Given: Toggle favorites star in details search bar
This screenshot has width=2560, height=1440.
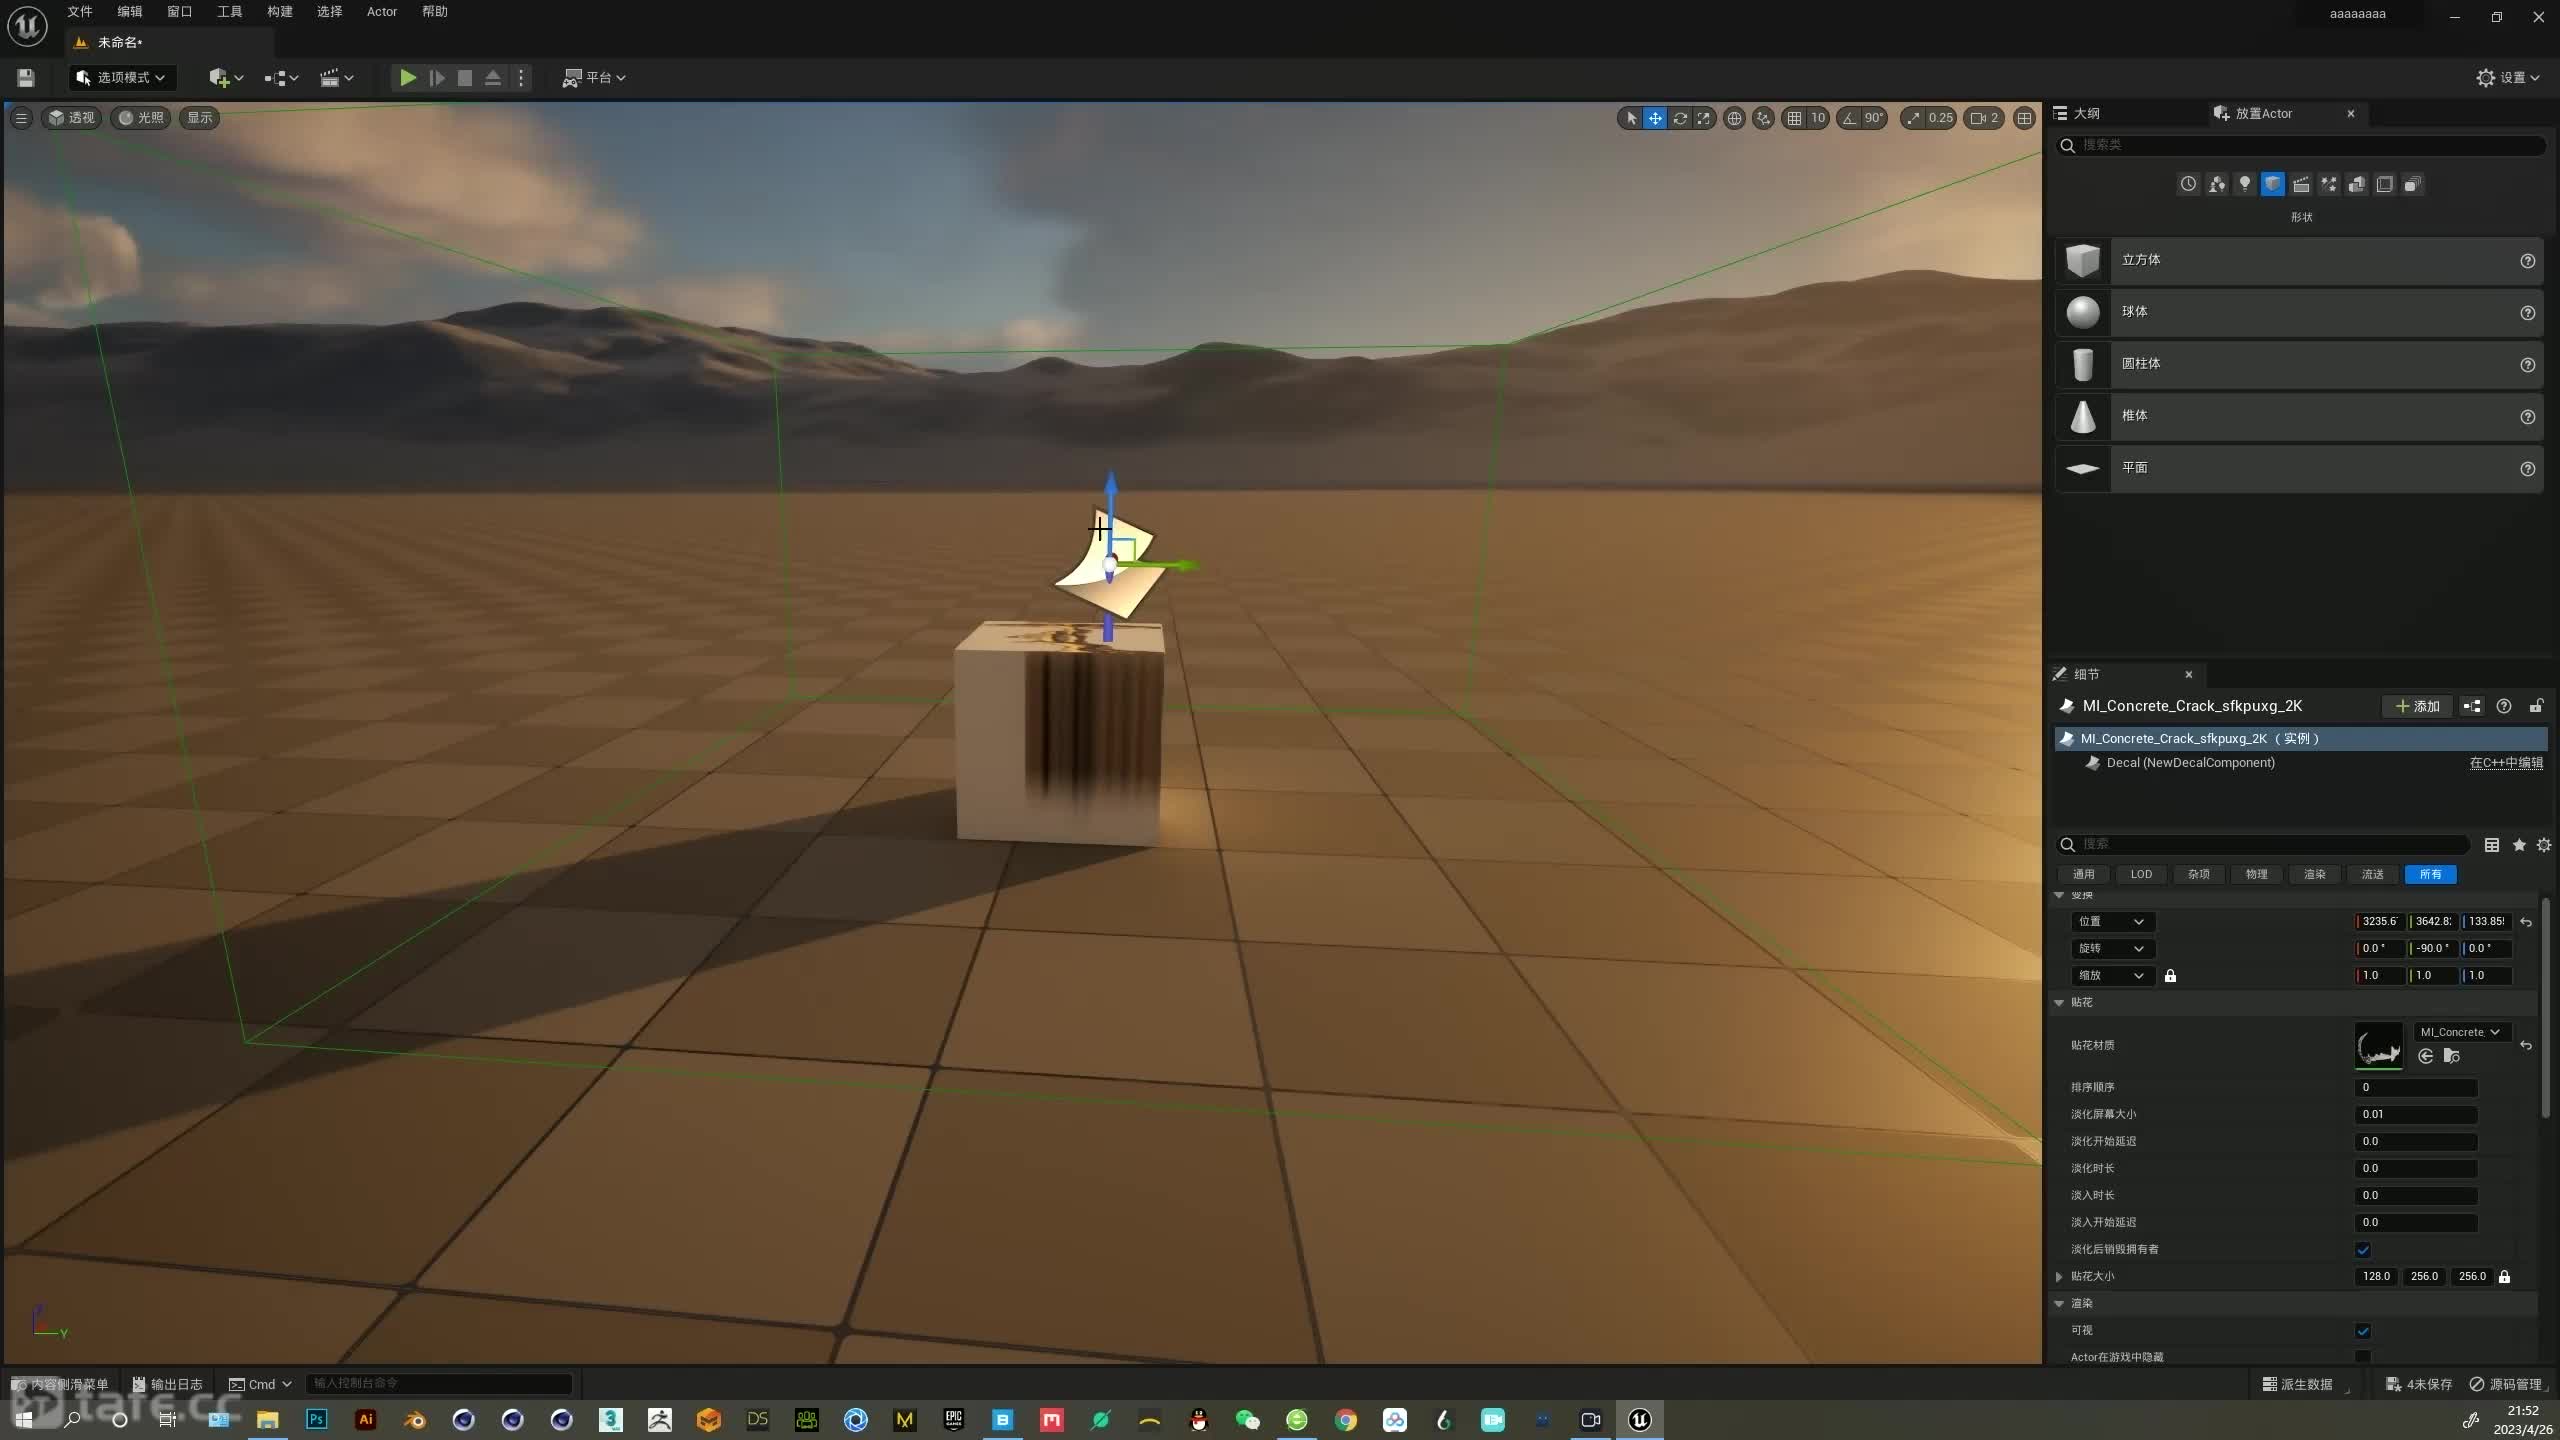Looking at the screenshot, I should coord(2519,845).
